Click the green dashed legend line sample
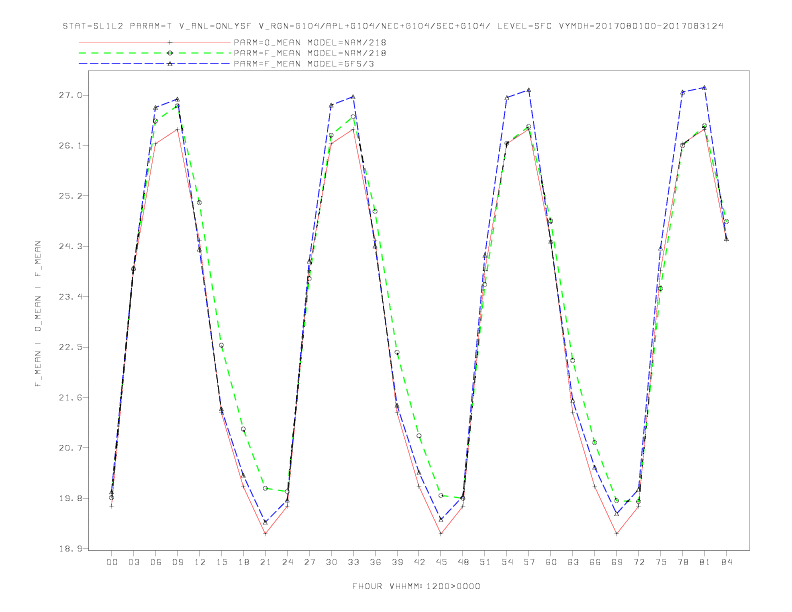792x612 pixels. point(155,53)
